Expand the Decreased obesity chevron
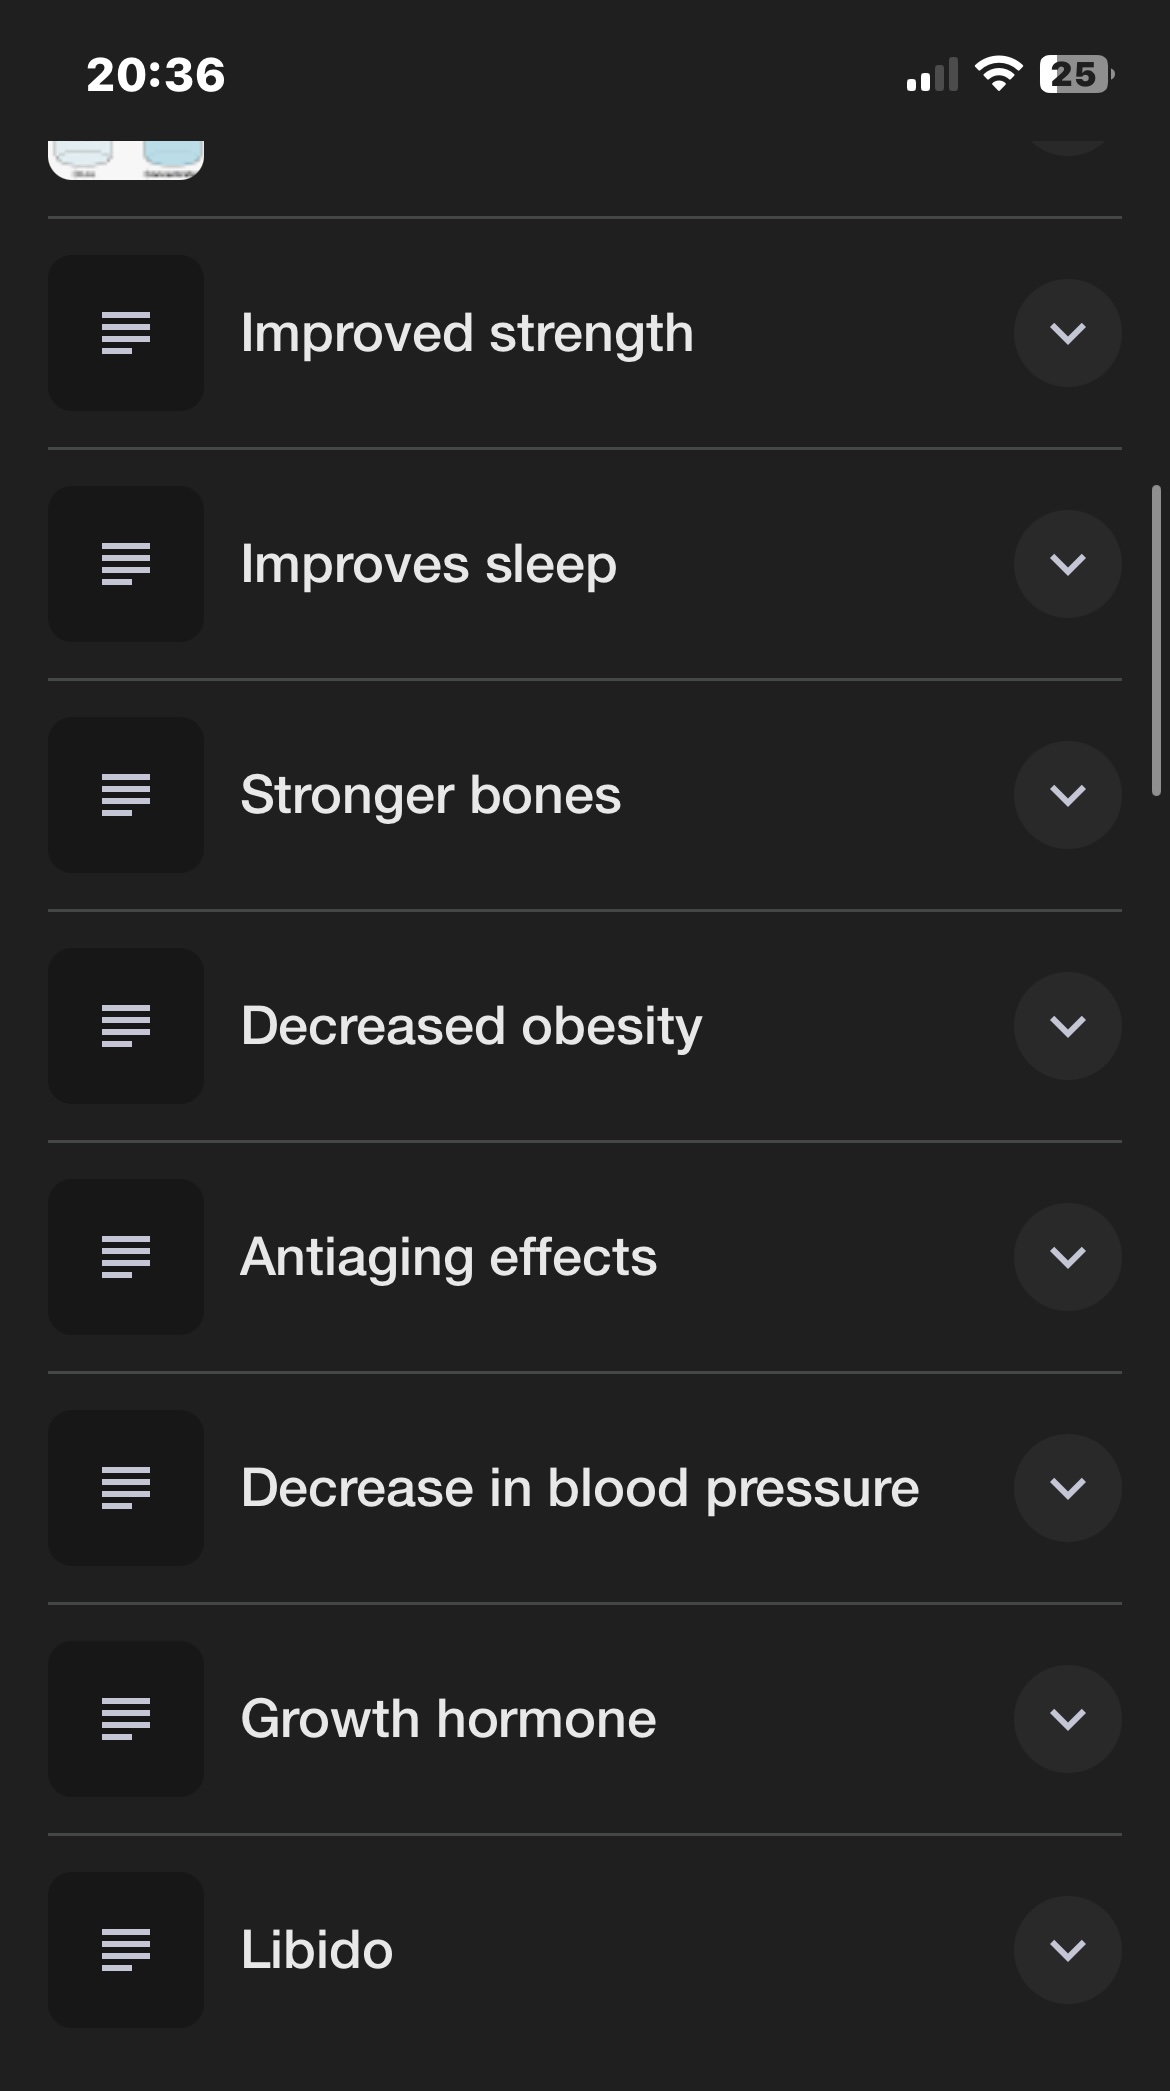The width and height of the screenshot is (1170, 2091). [1068, 1026]
